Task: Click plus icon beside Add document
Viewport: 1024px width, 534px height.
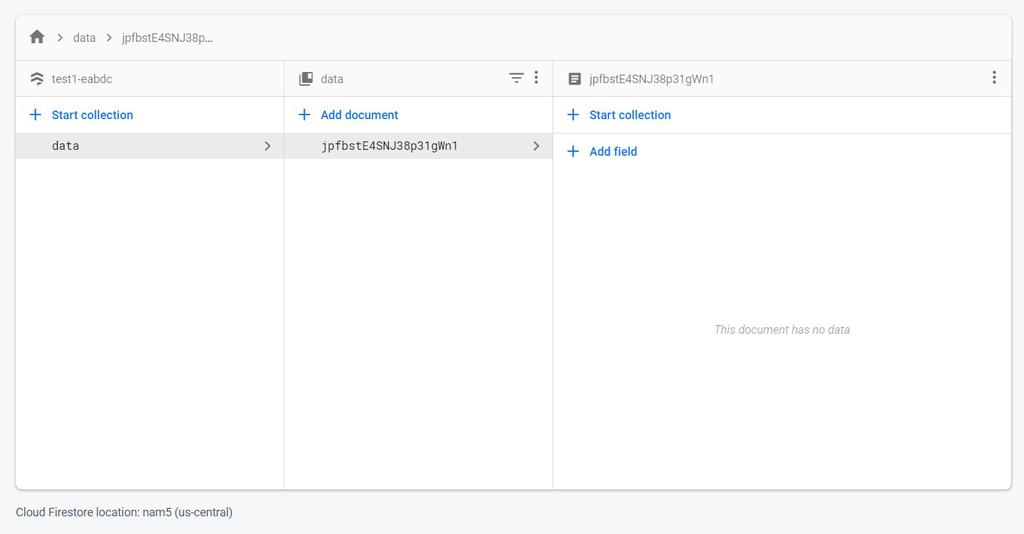Action: point(305,115)
